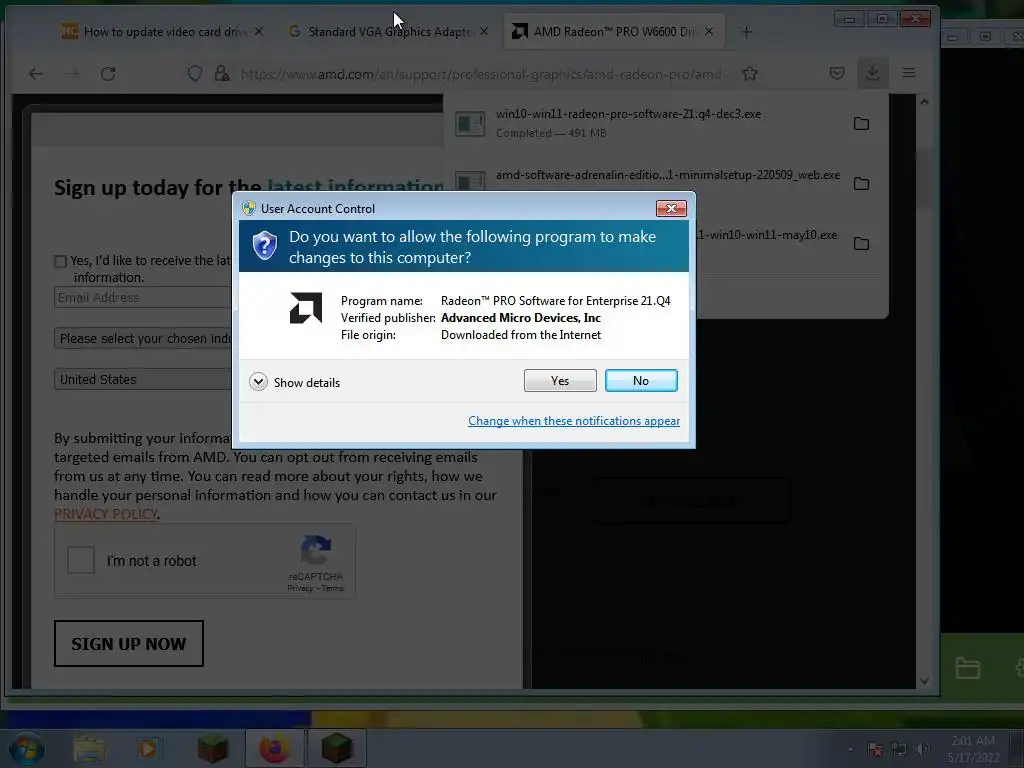Click the site security padlock icon
This screenshot has width=1024, height=768.
pos(222,73)
